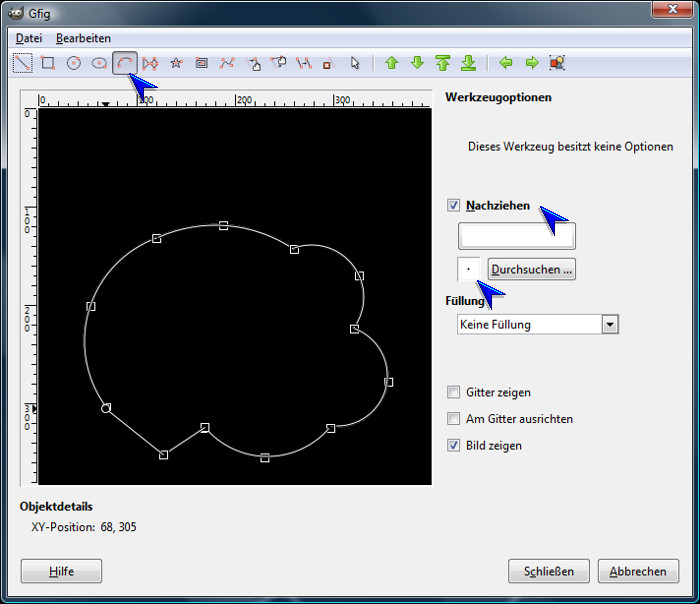
Task: Go to the next object
Action: (532, 63)
